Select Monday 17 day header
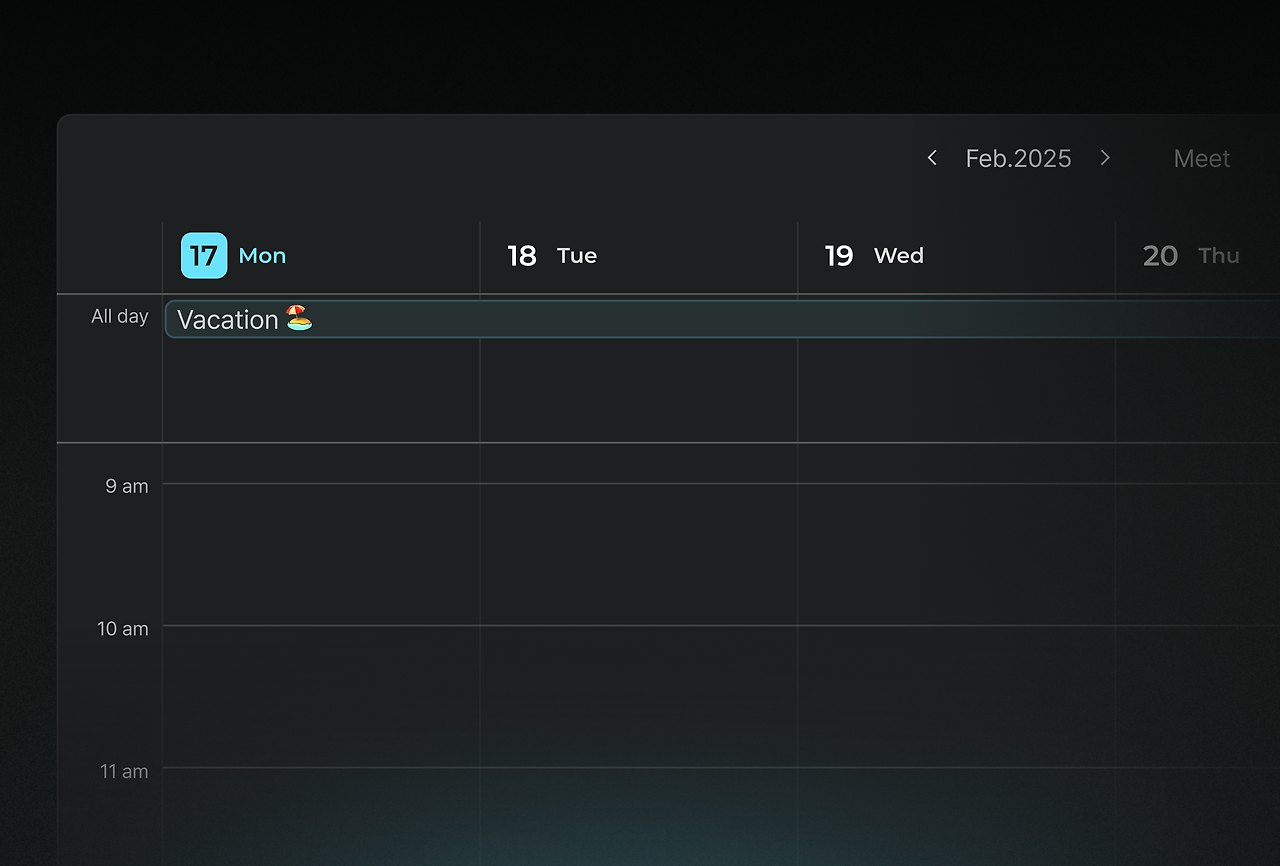Viewport: 1280px width, 866px height. pyautogui.click(x=234, y=256)
